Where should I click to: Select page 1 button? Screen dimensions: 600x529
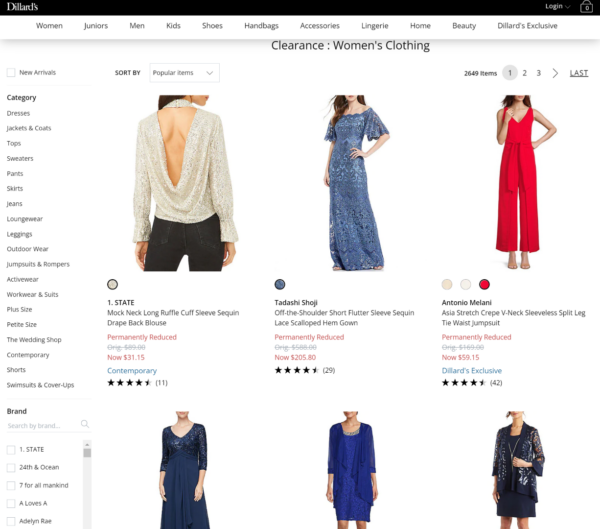pos(510,73)
